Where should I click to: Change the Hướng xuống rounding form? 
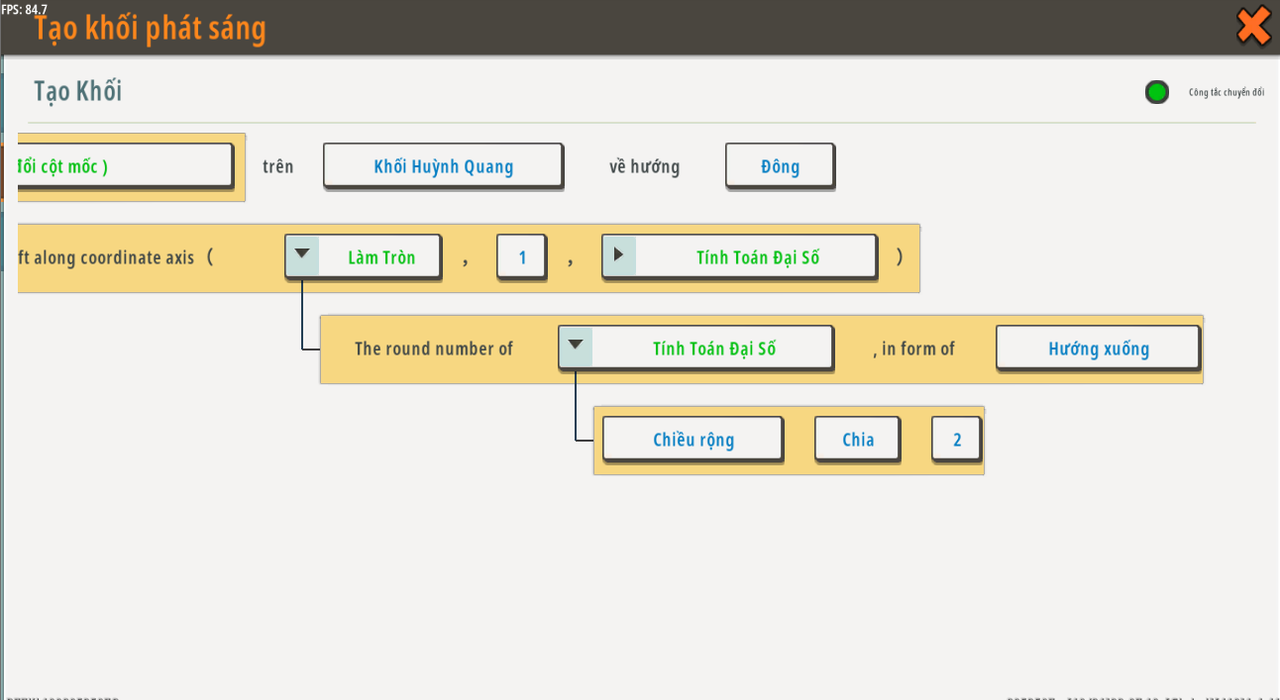click(x=1098, y=349)
